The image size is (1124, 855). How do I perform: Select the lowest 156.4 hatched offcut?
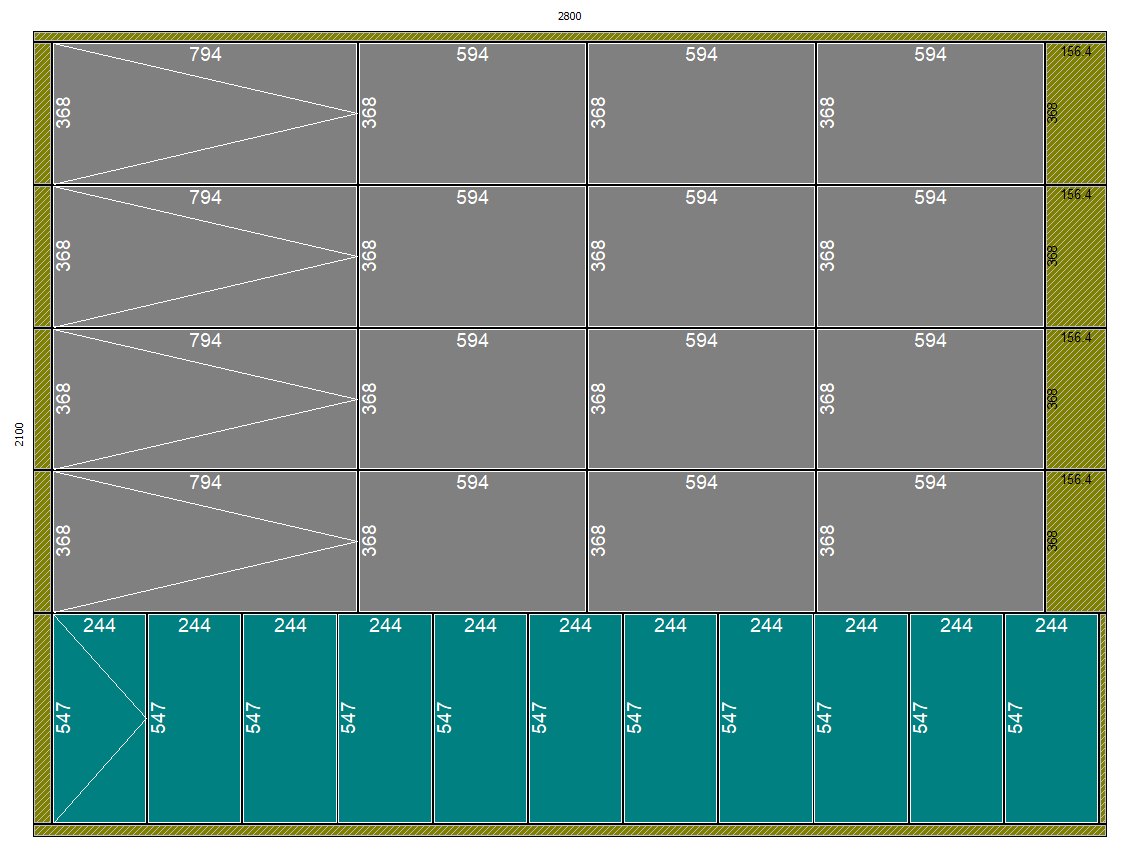1076,542
